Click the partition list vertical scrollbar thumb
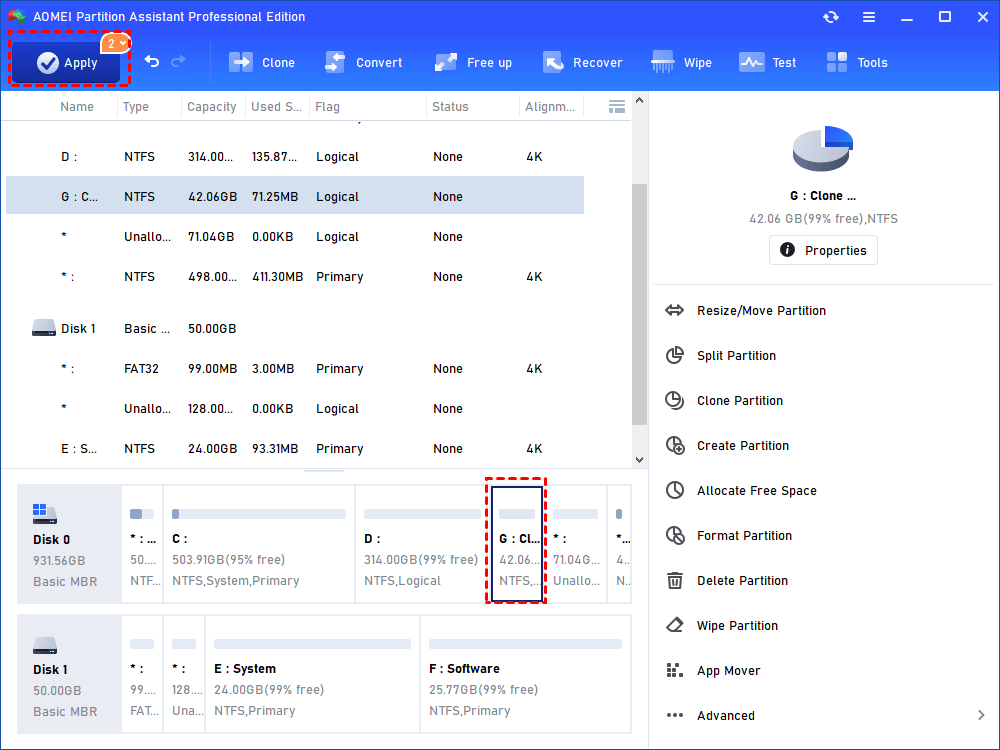Viewport: 1000px width, 750px height. pyautogui.click(x=639, y=304)
